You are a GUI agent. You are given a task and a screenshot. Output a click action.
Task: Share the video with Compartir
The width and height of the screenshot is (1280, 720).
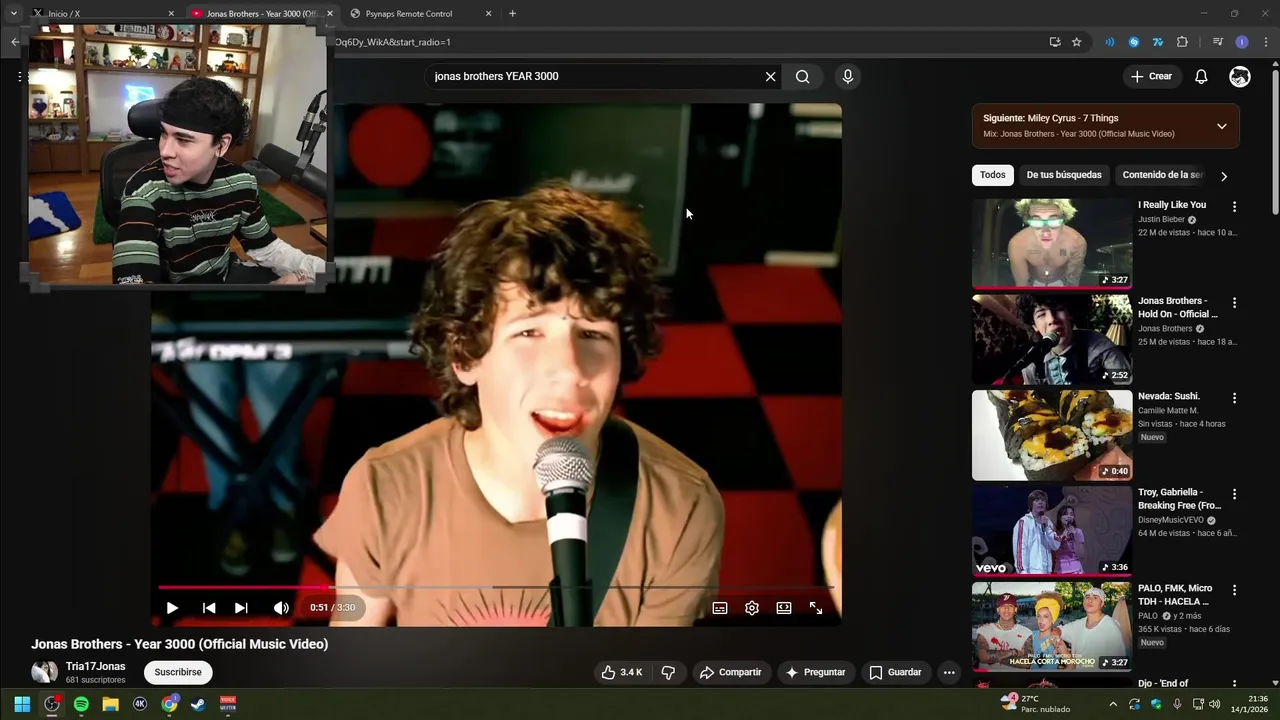point(730,672)
